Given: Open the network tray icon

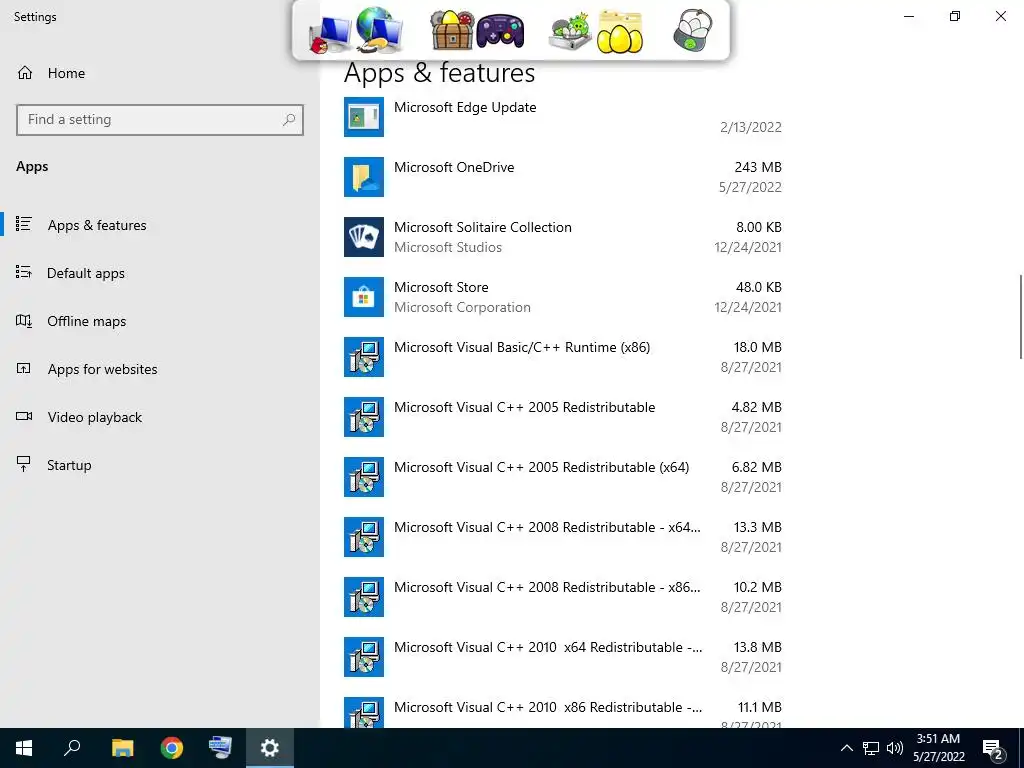Looking at the screenshot, I should (871, 748).
